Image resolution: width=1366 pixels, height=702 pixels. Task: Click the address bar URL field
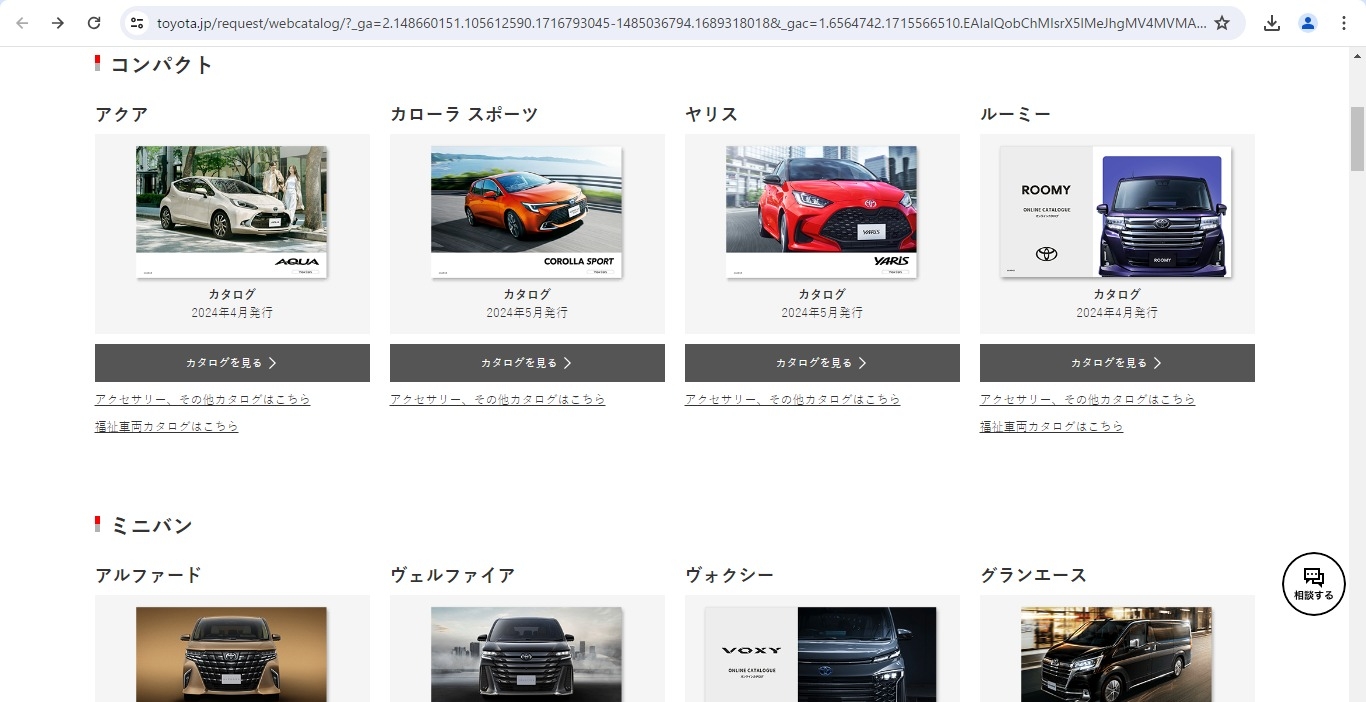(681, 23)
